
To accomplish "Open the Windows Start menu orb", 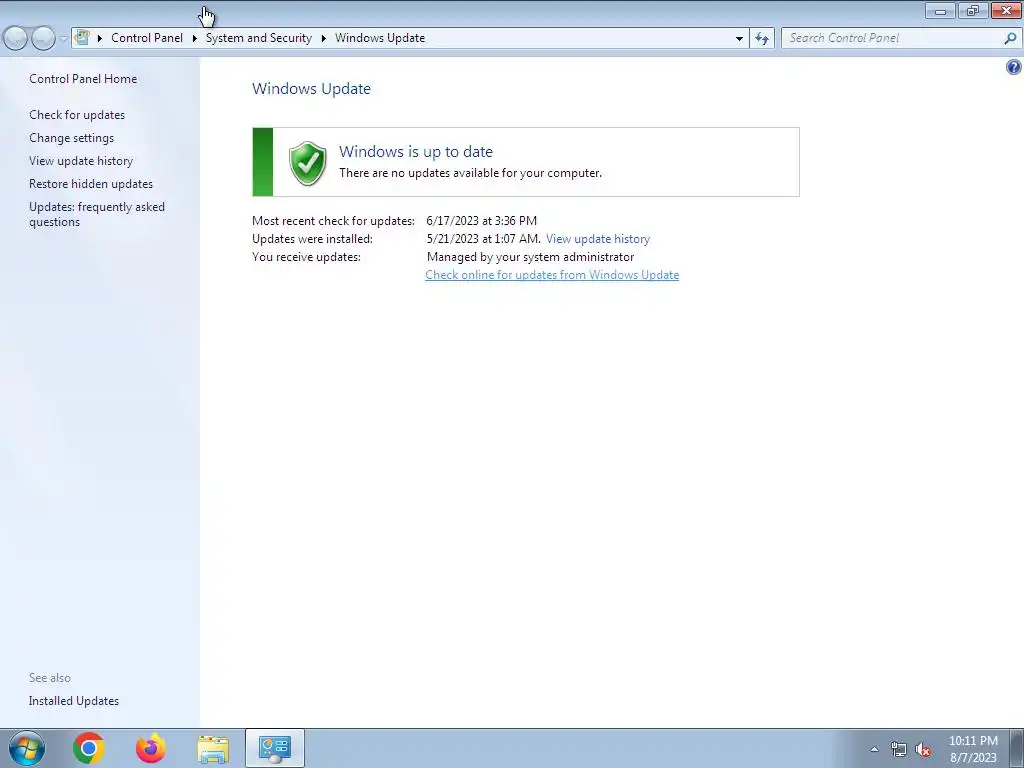I will [x=27, y=748].
